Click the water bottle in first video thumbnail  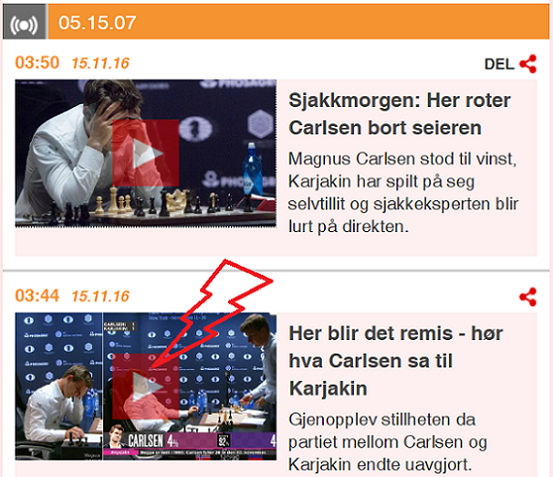(x=251, y=169)
